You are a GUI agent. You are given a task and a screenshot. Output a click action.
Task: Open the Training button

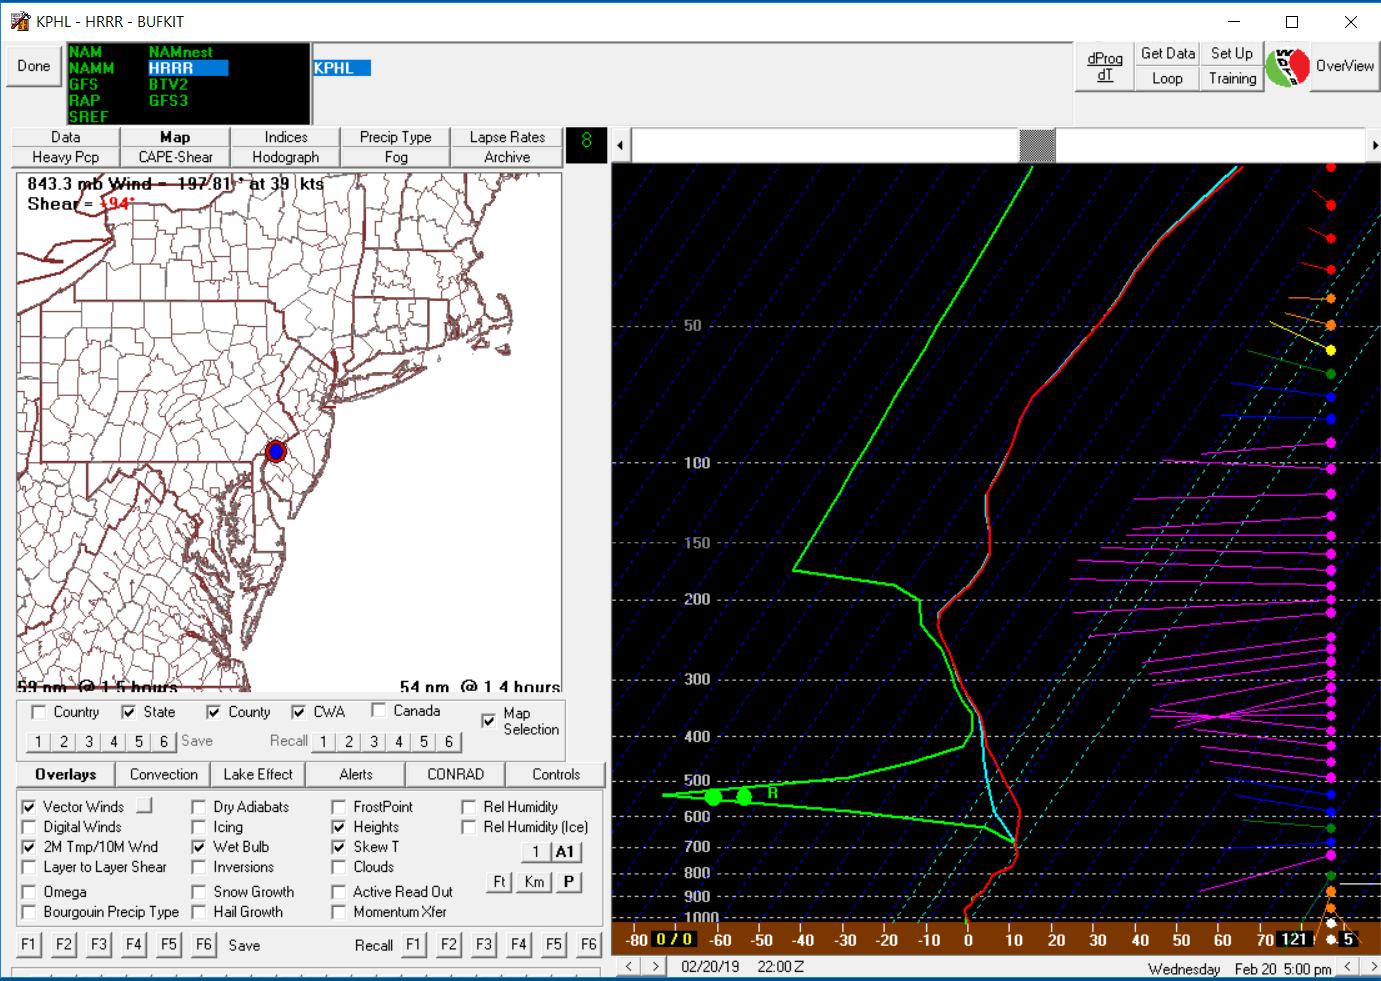point(1232,78)
